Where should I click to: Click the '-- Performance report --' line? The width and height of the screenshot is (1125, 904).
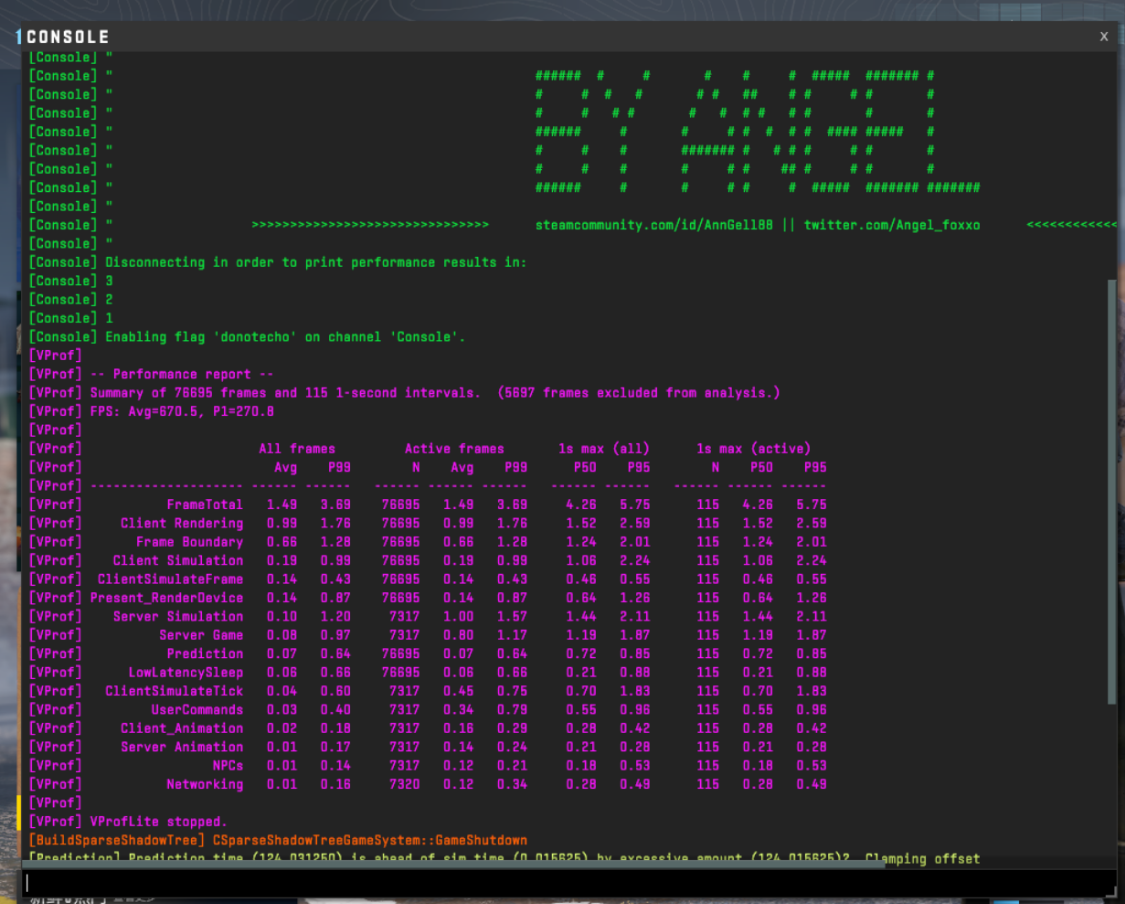coord(182,375)
